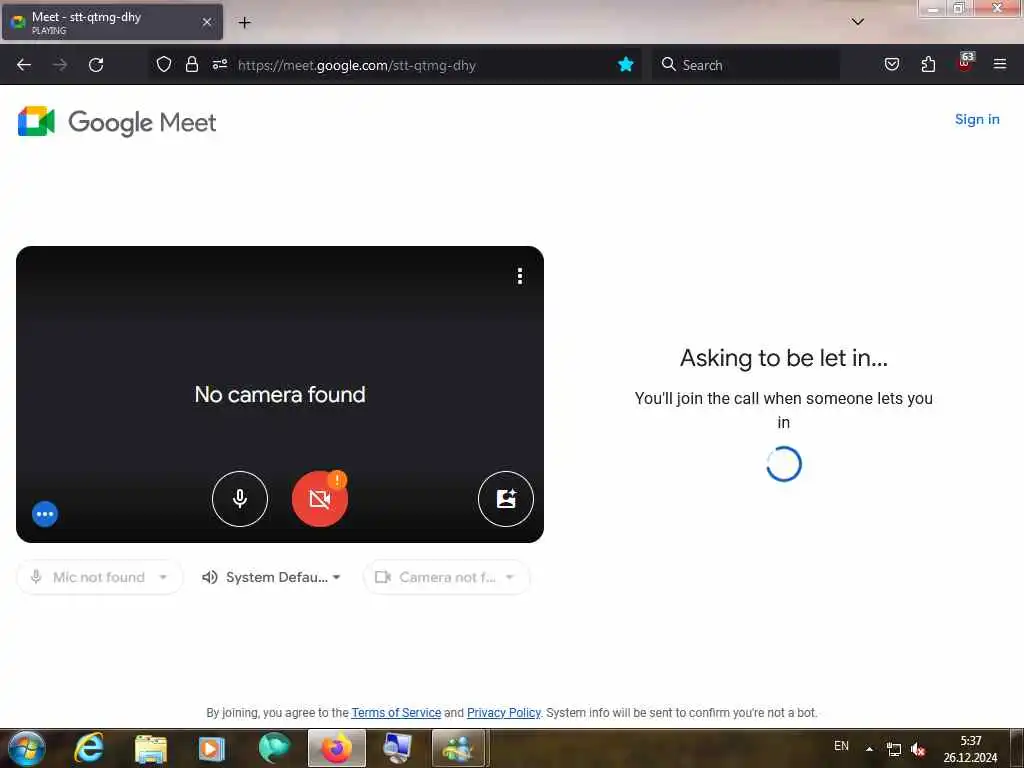
Task: Click the blue ellipsis button in preview
Action: coord(45,514)
